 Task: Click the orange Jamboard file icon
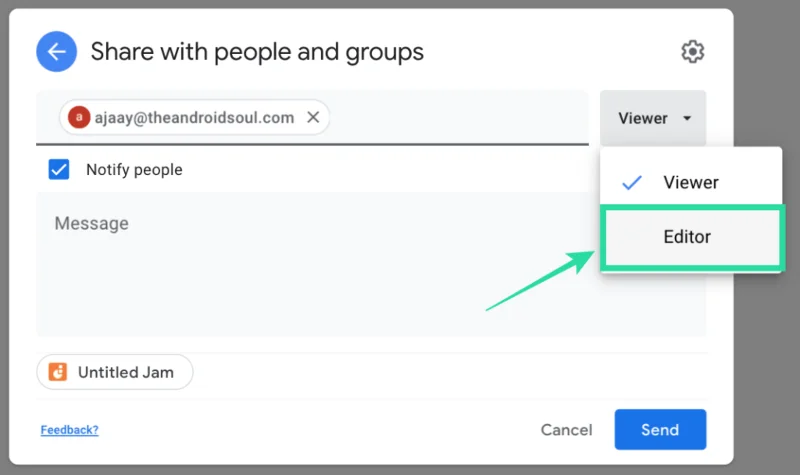58,372
